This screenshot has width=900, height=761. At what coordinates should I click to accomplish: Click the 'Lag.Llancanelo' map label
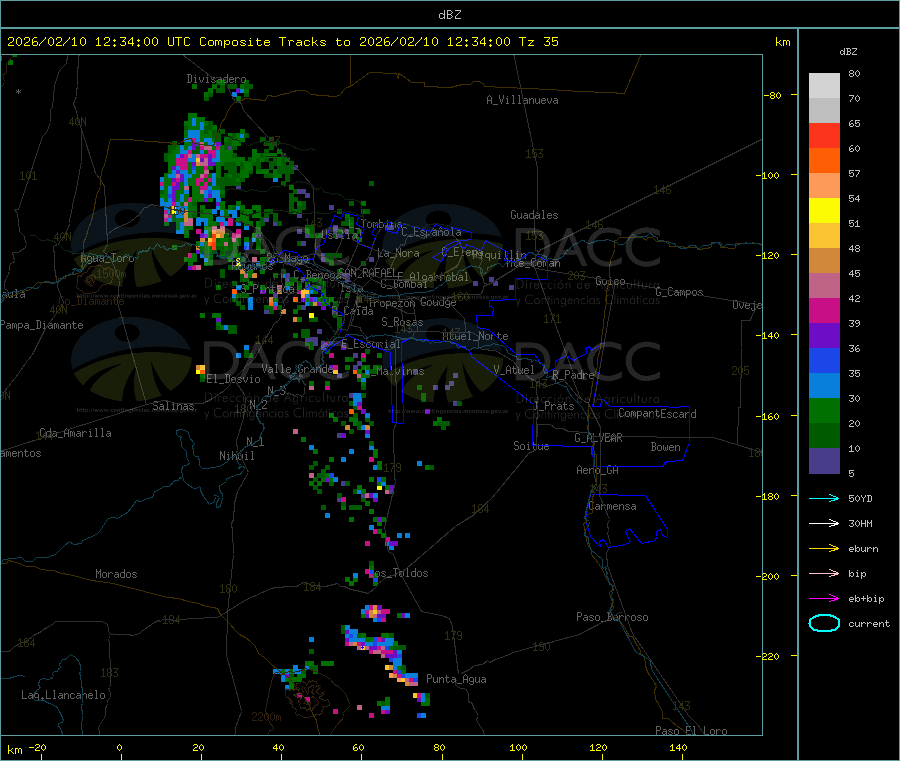coord(63,695)
